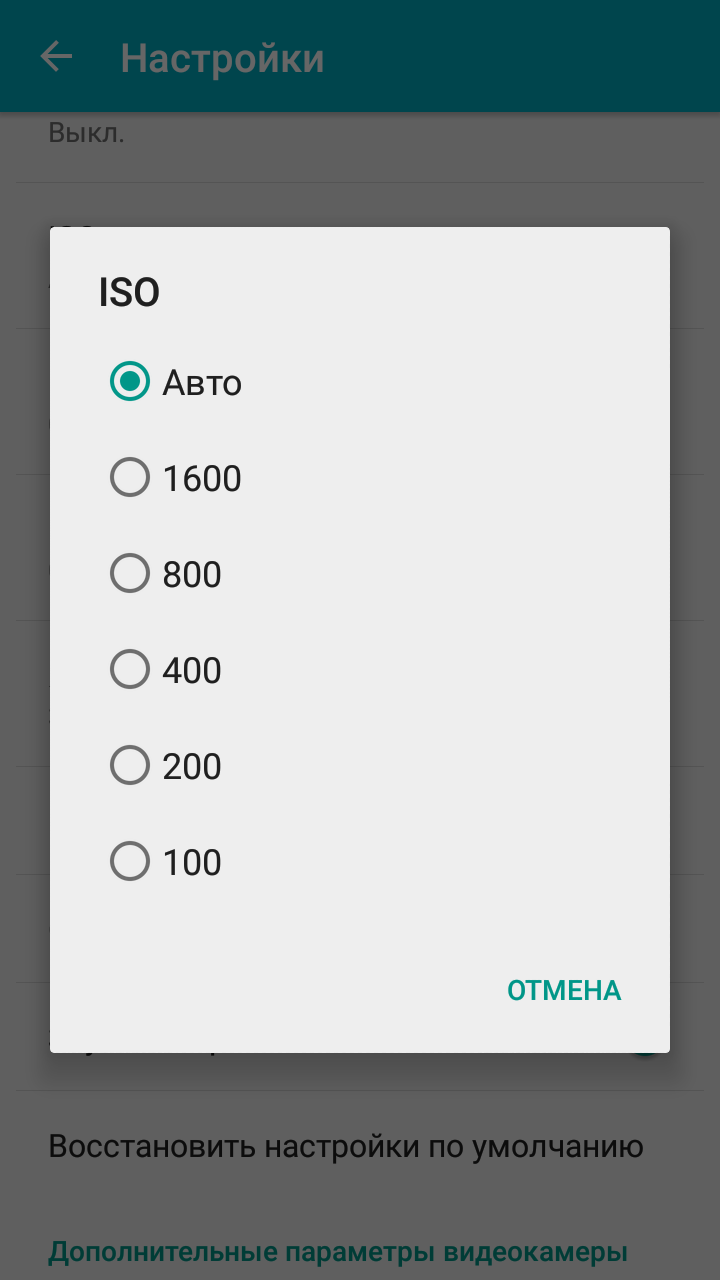
Task: Click the 800 option label text
Action: [x=192, y=575]
